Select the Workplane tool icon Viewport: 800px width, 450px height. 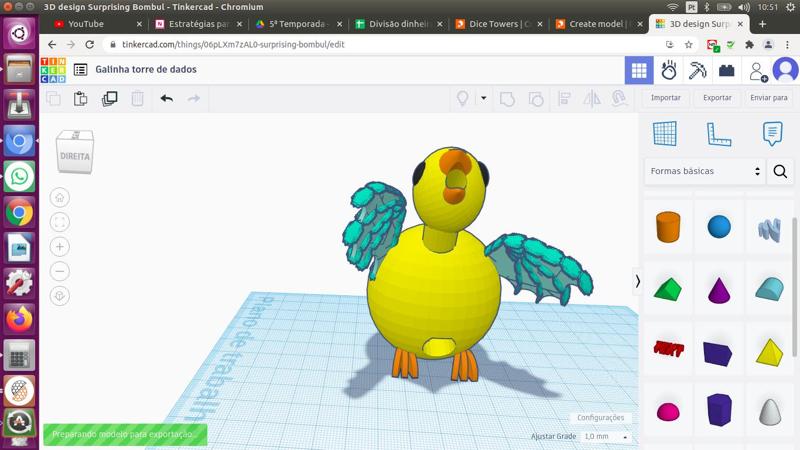[x=665, y=134]
